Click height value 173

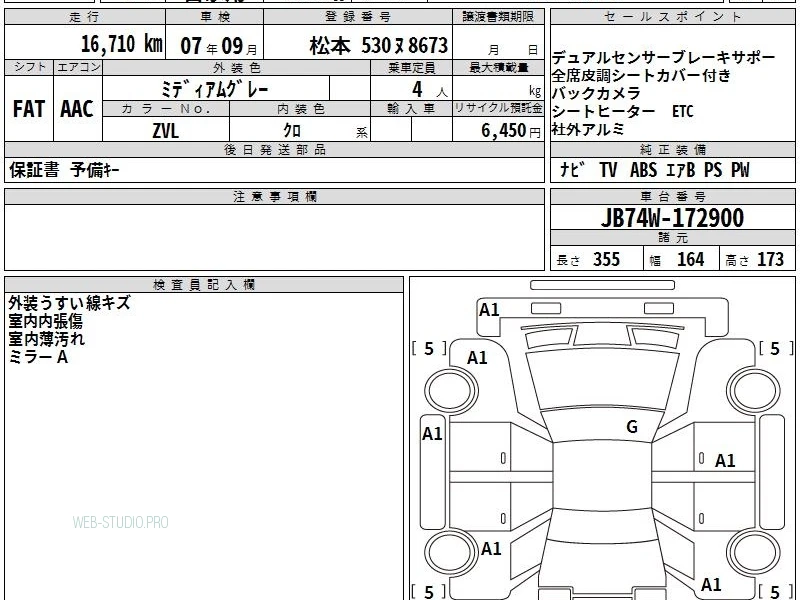[x=770, y=260]
